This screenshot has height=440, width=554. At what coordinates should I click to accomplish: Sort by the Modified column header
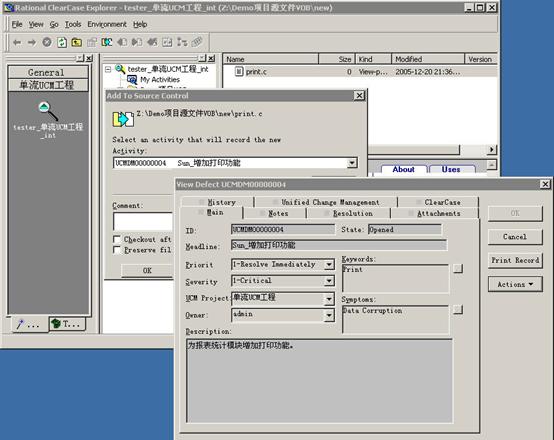click(428, 59)
